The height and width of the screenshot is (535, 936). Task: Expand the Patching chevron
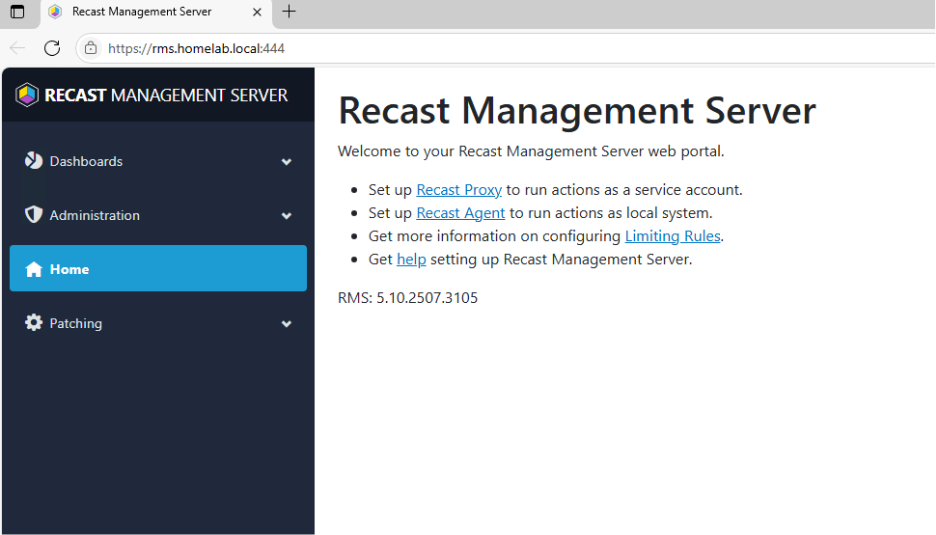click(287, 324)
